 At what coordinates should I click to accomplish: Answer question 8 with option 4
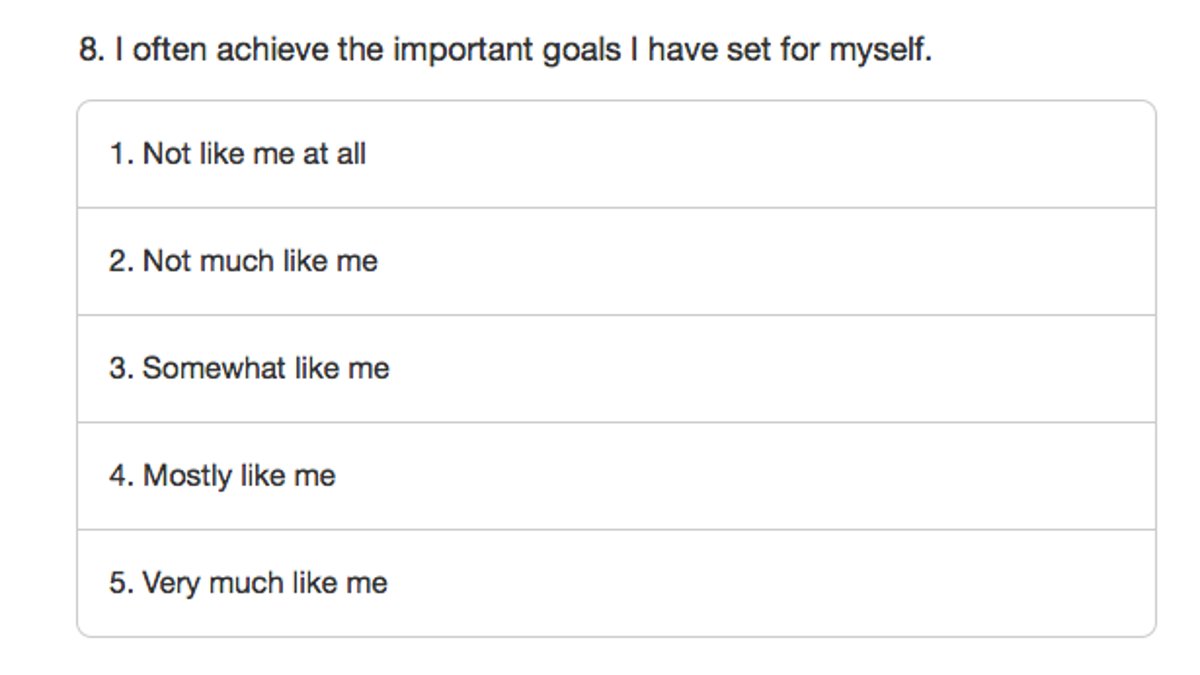[x=616, y=475]
